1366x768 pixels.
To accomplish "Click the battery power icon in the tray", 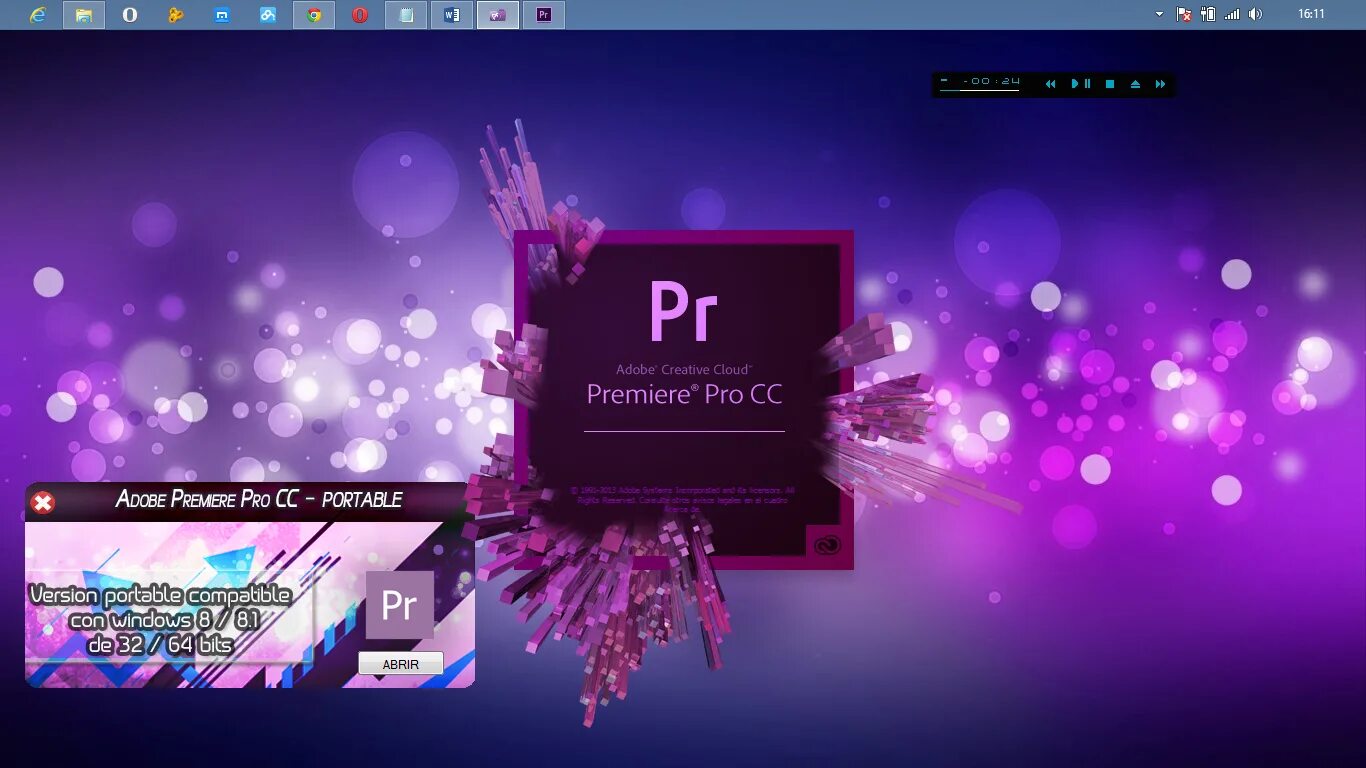I will tap(1208, 14).
